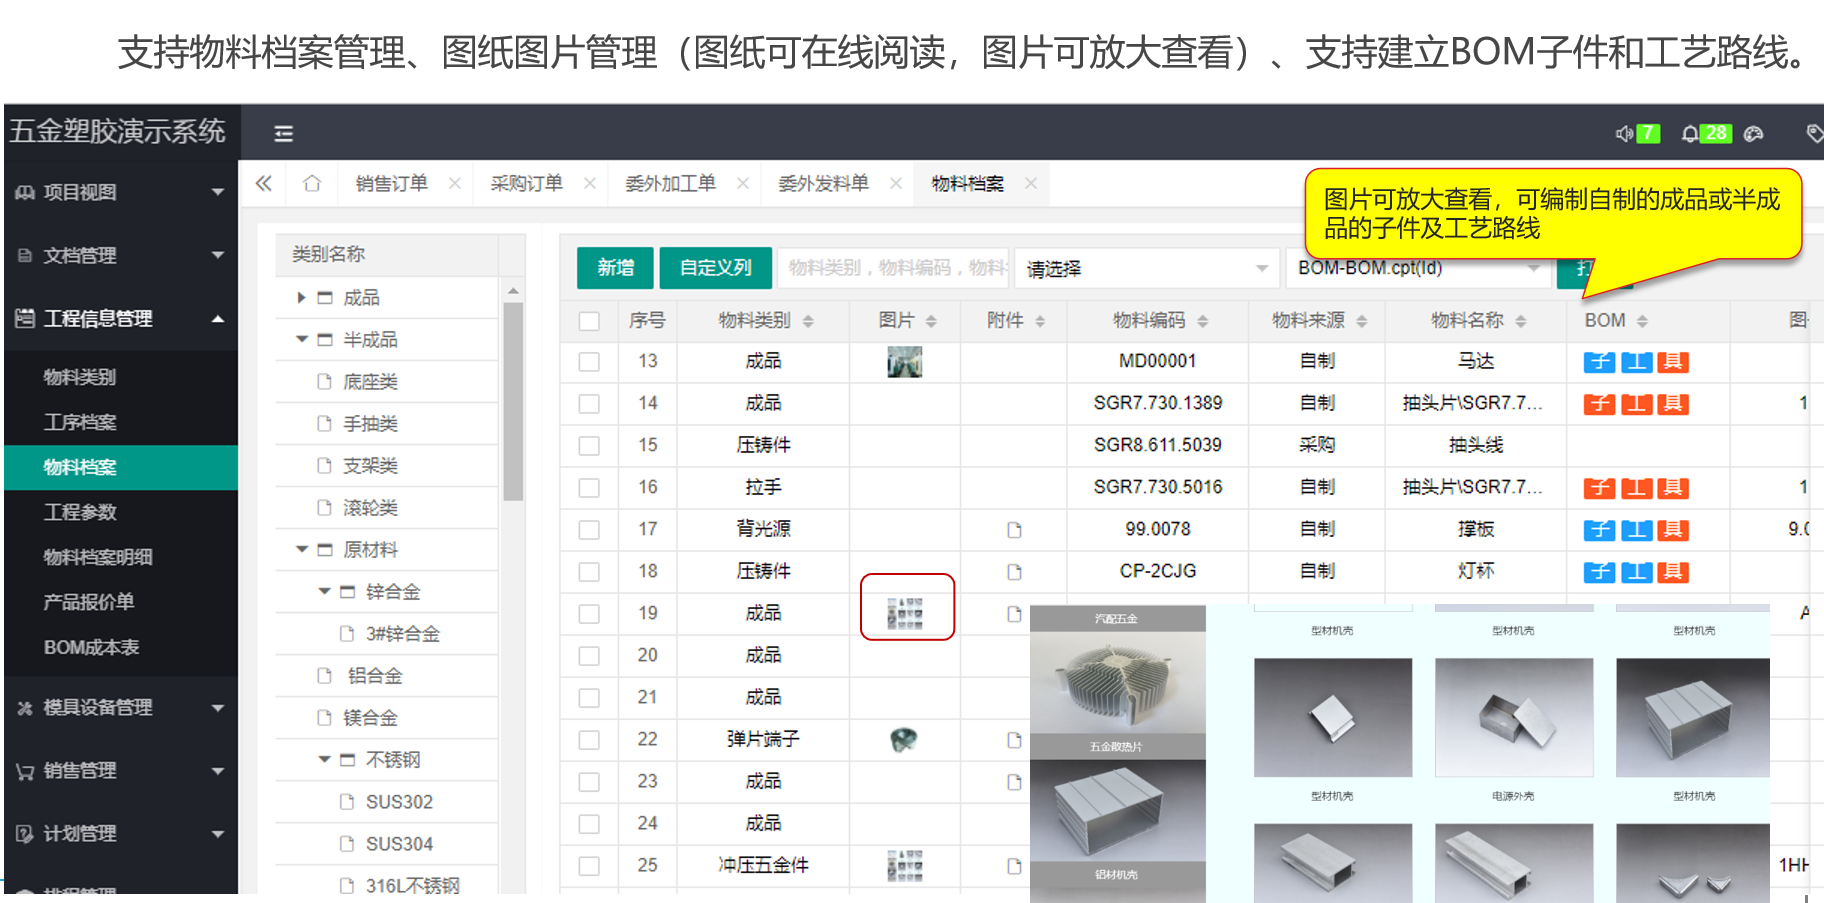Tick the select-all checkbox in table header
Image resolution: width=1824 pixels, height=903 pixels.
(589, 321)
